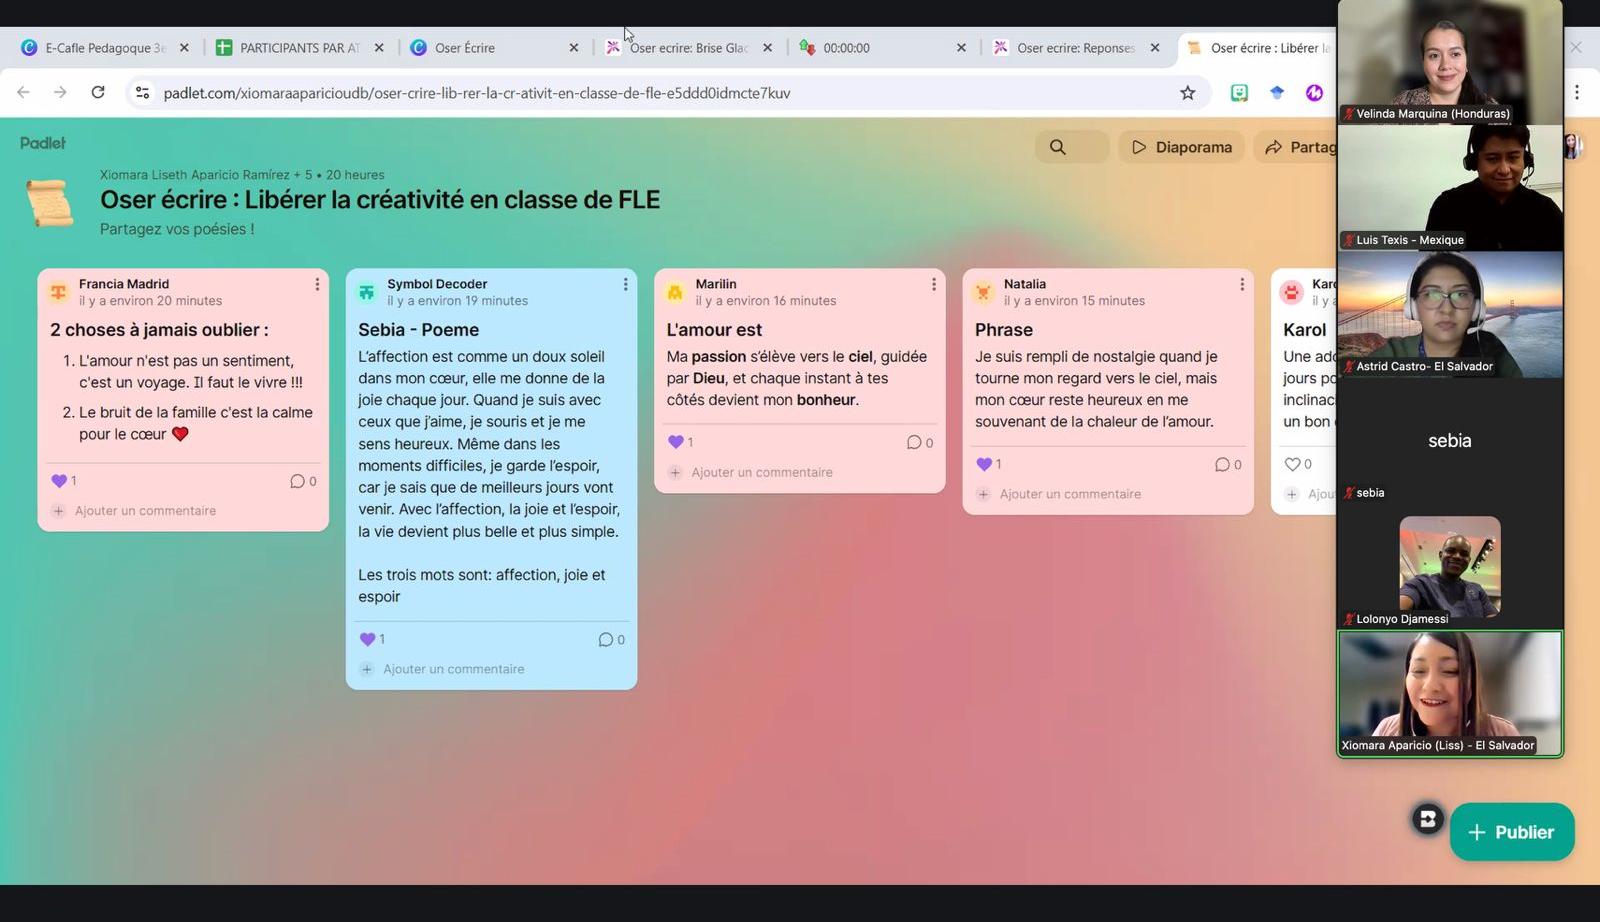This screenshot has width=1600, height=922.
Task: Click the green extension icon in toolbar
Action: [1239, 93]
